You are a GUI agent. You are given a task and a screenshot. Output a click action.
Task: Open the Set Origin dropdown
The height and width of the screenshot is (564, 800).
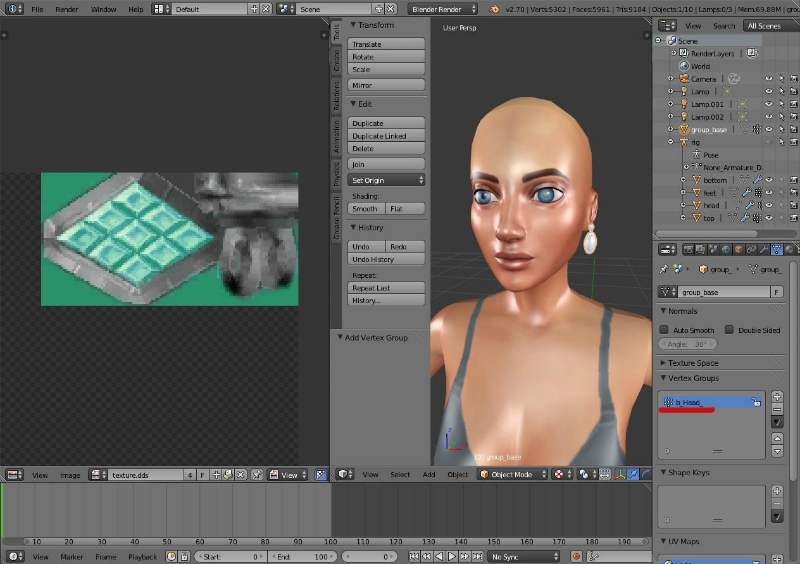[387, 180]
